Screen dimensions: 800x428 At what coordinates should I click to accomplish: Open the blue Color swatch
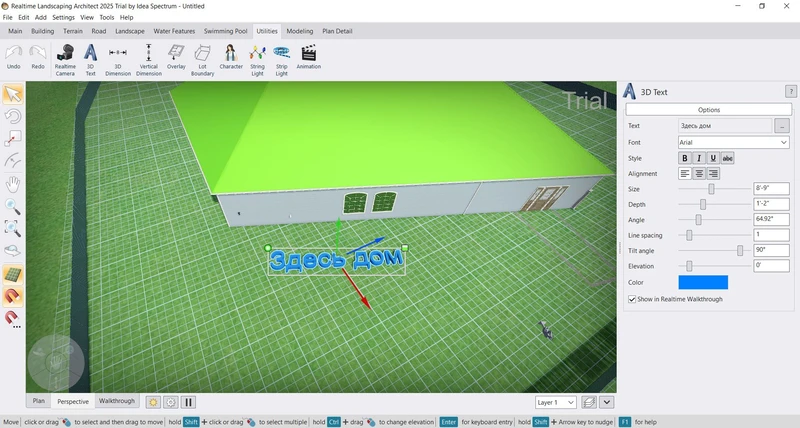[x=703, y=283]
